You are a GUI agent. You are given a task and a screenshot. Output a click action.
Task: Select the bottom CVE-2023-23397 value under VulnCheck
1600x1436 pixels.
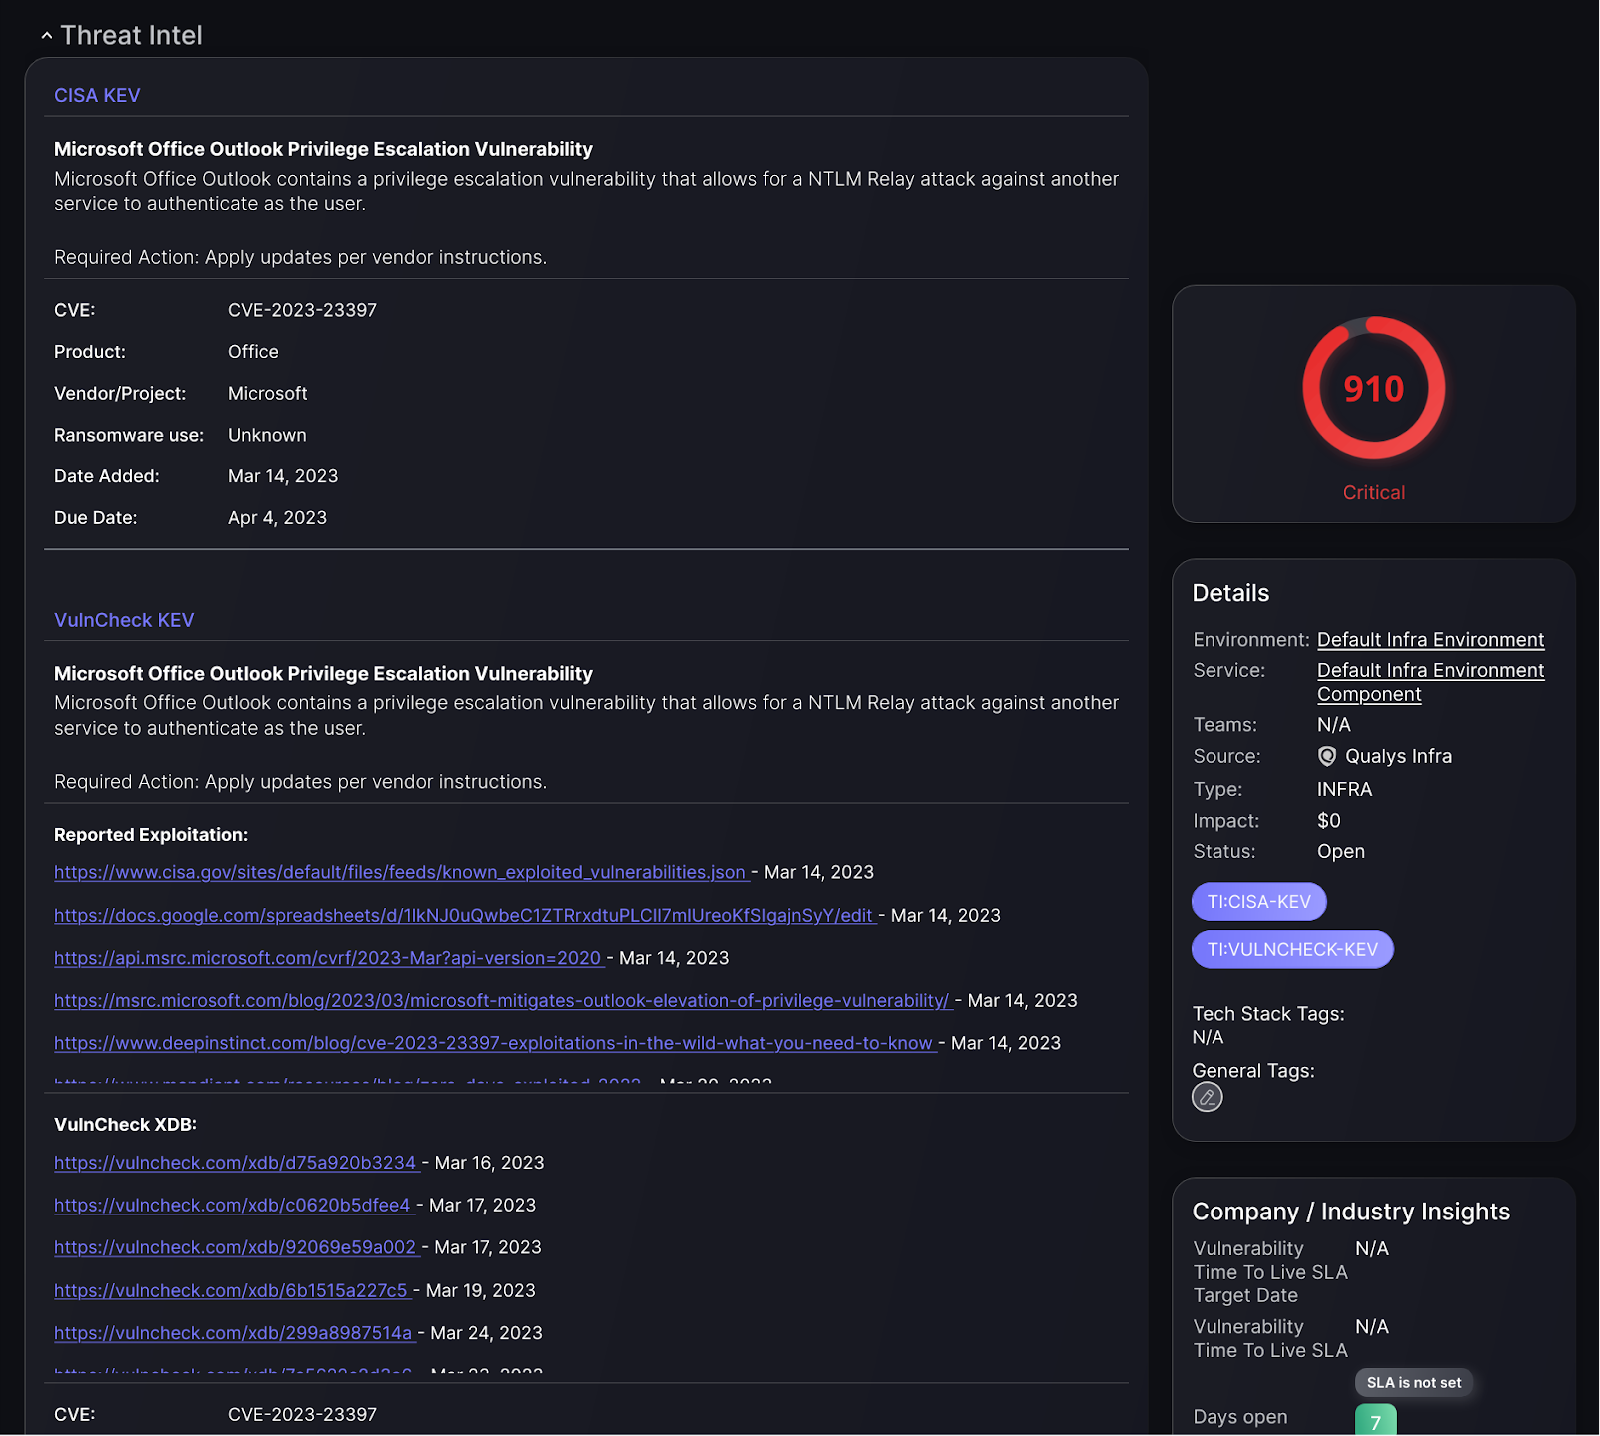pyautogui.click(x=302, y=1415)
